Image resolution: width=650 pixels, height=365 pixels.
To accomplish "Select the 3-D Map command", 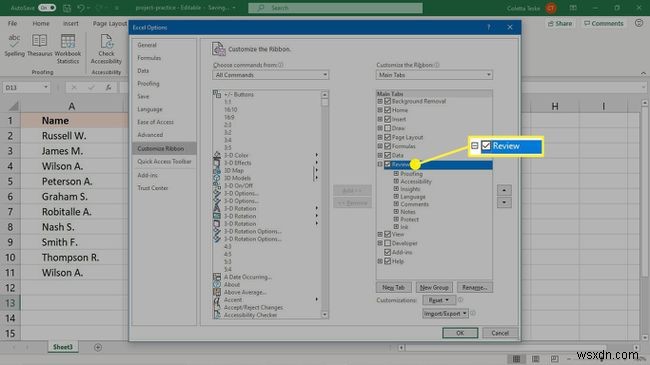I will [233, 170].
